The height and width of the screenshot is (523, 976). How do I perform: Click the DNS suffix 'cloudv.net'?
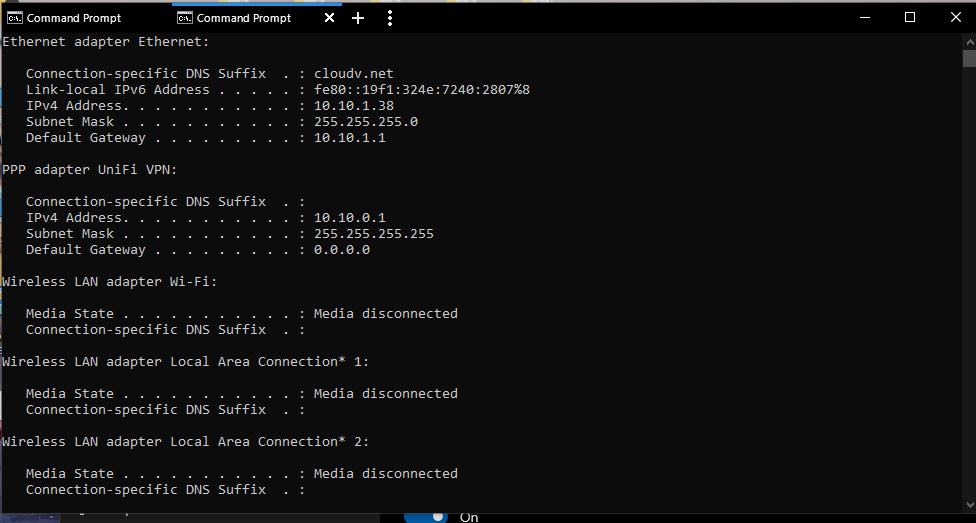(354, 73)
